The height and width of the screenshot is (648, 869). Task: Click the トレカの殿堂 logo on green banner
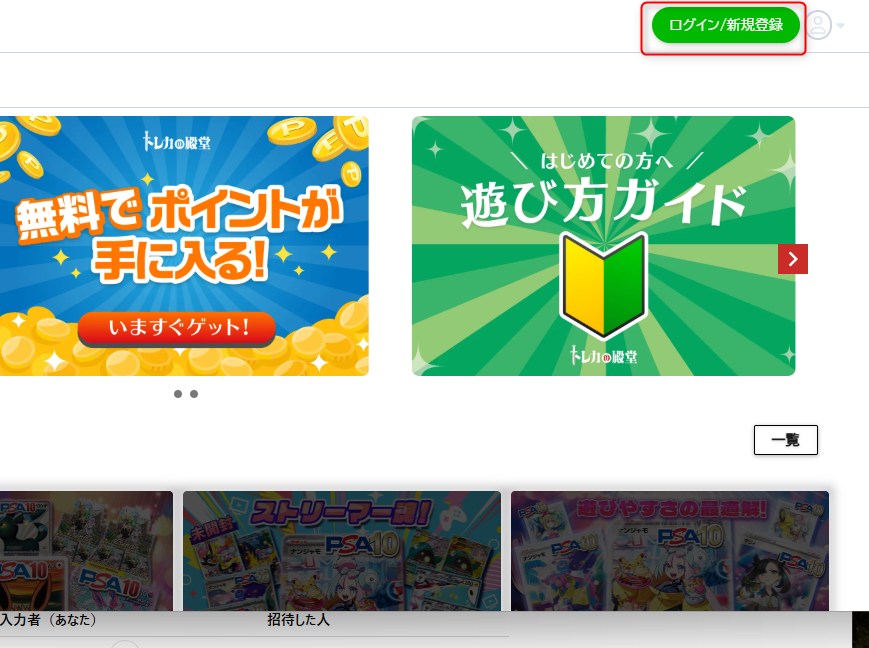[x=604, y=355]
